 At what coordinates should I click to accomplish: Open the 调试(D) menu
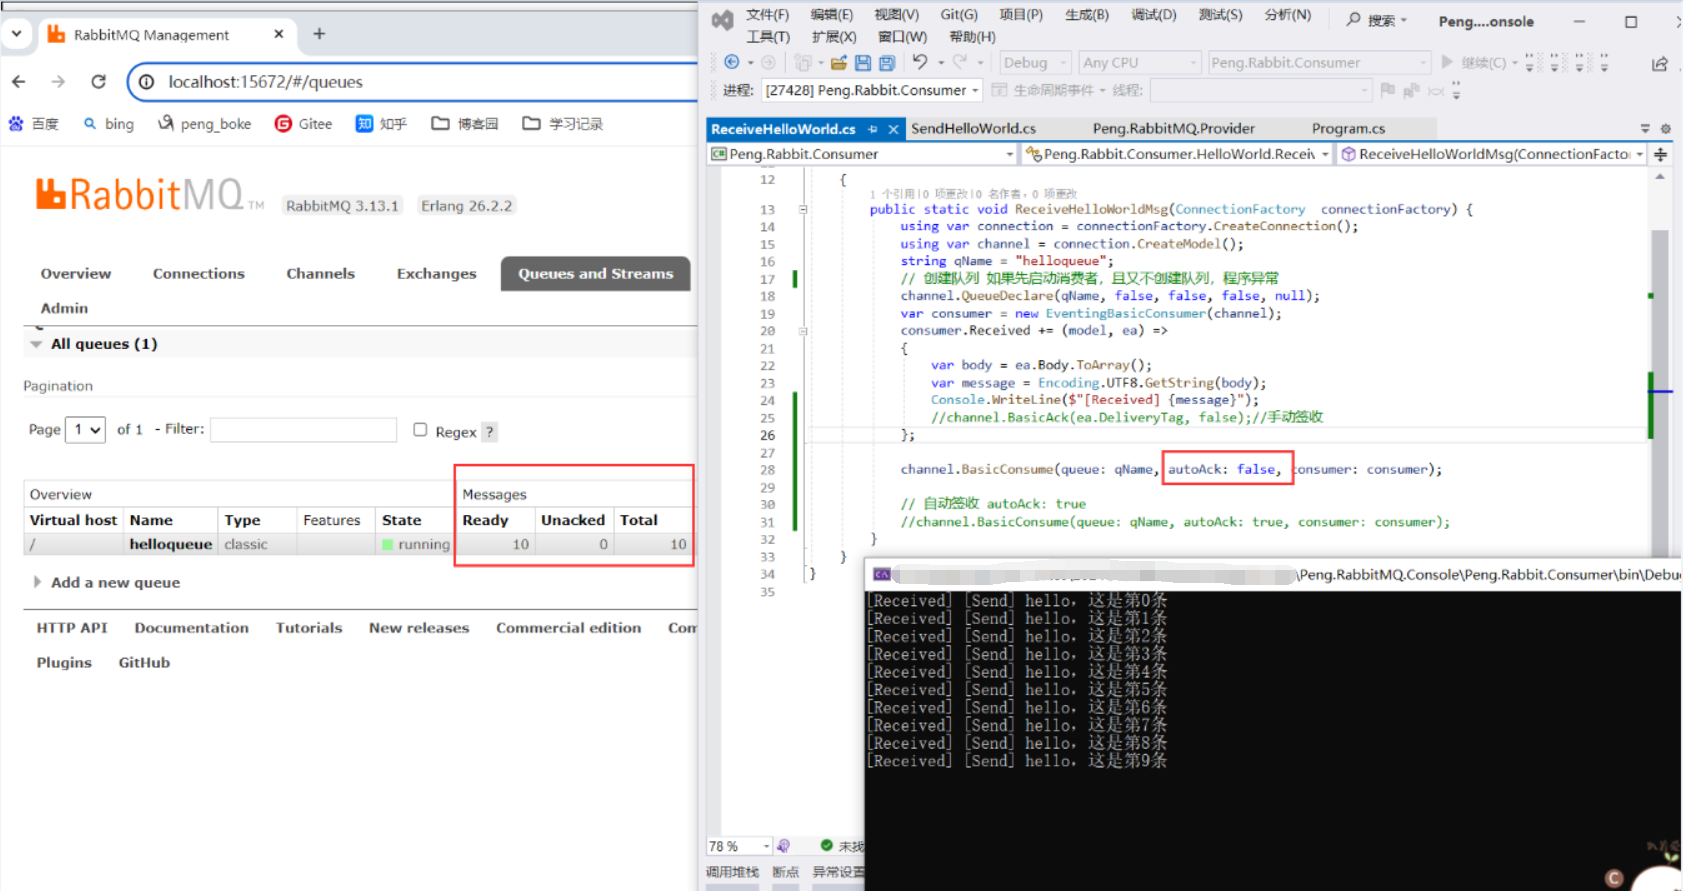(x=1154, y=15)
